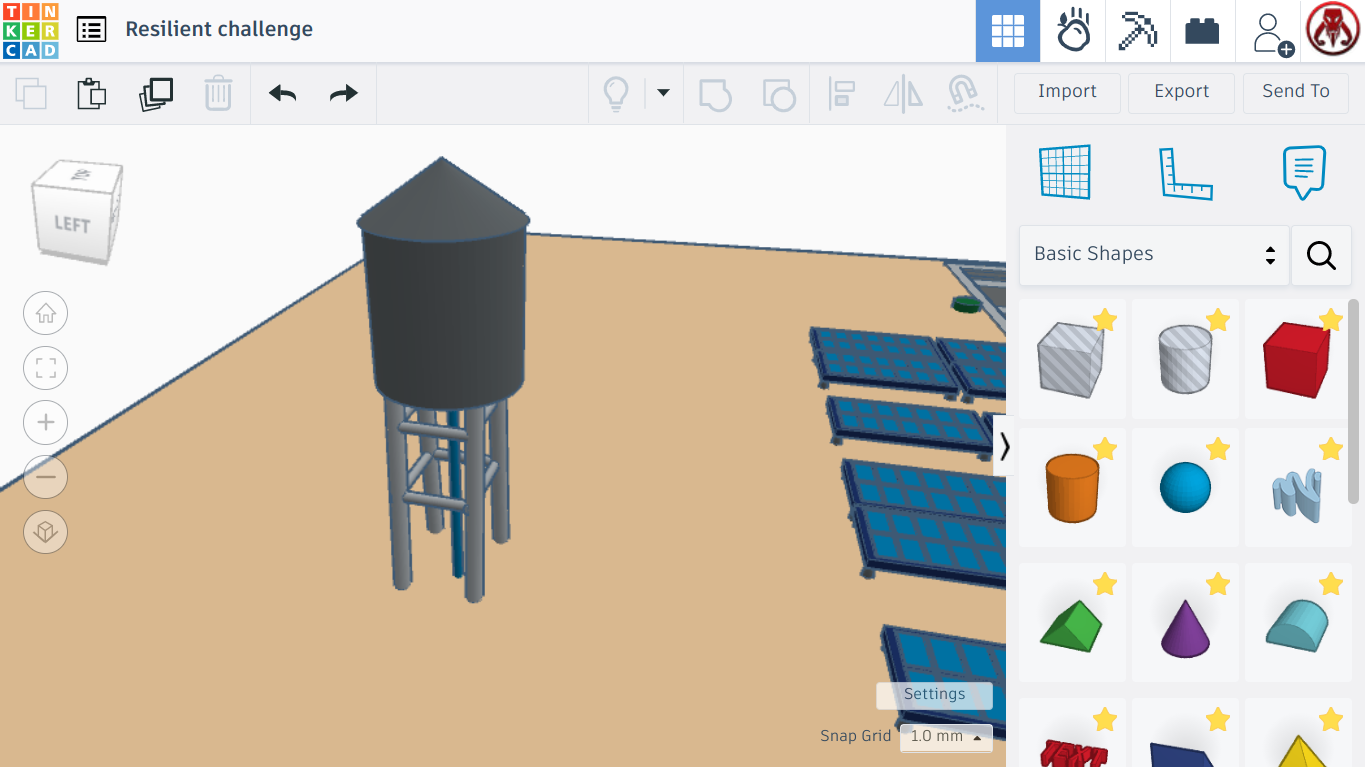Open the designs list icon
This screenshot has width=1365, height=767.
[91, 30]
